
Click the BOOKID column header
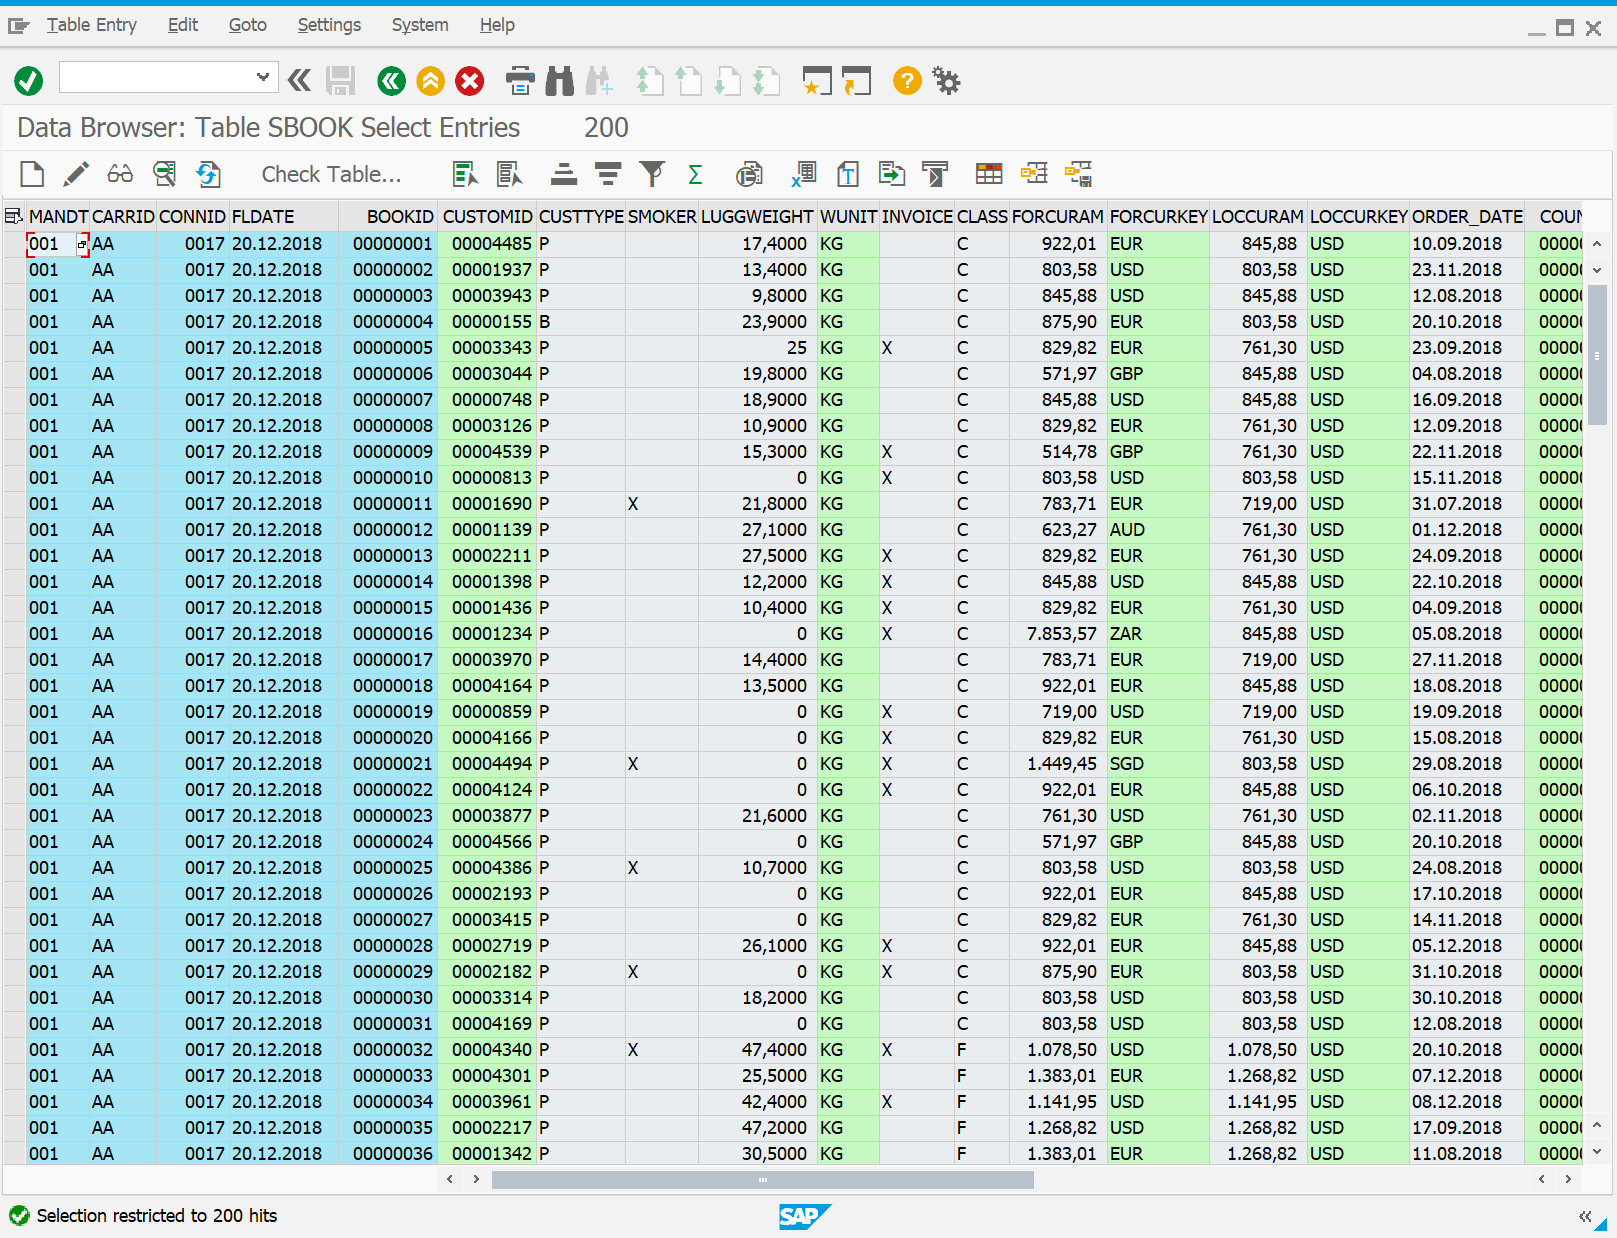click(x=389, y=217)
